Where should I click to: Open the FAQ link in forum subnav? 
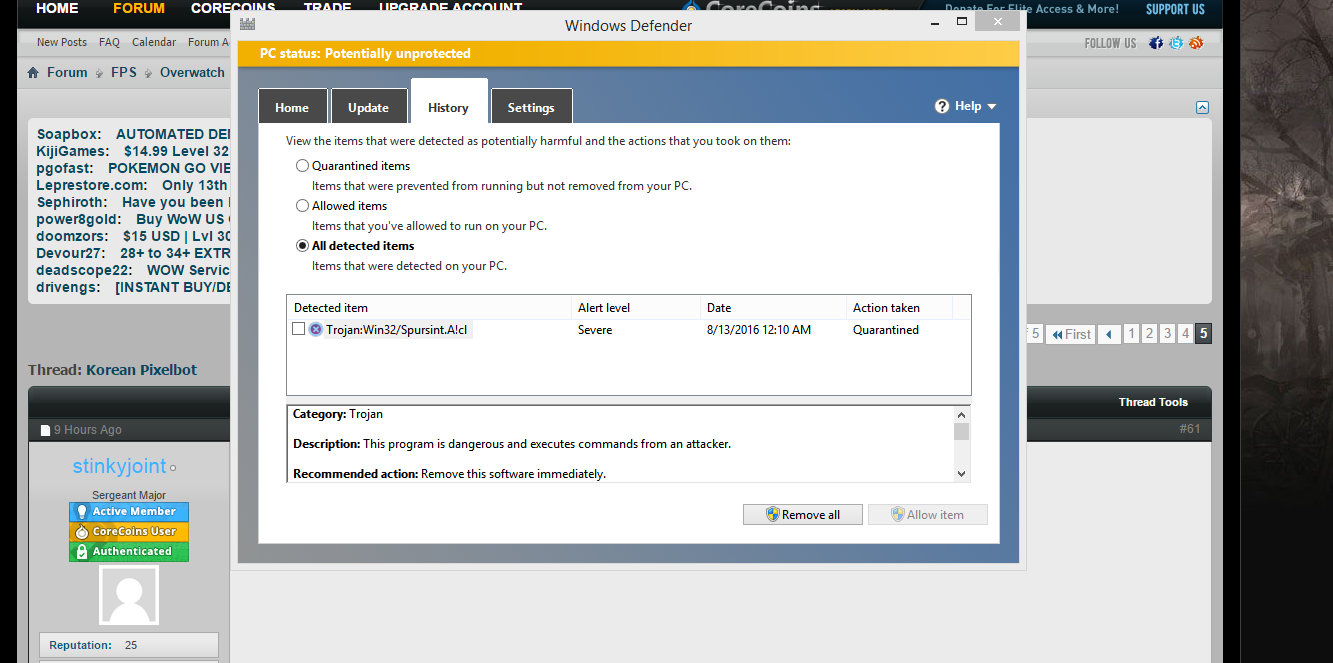click(109, 42)
